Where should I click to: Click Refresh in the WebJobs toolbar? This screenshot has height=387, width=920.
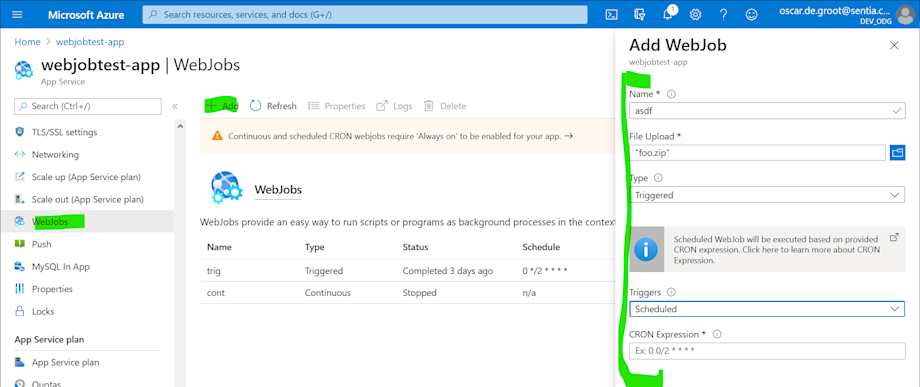point(273,106)
